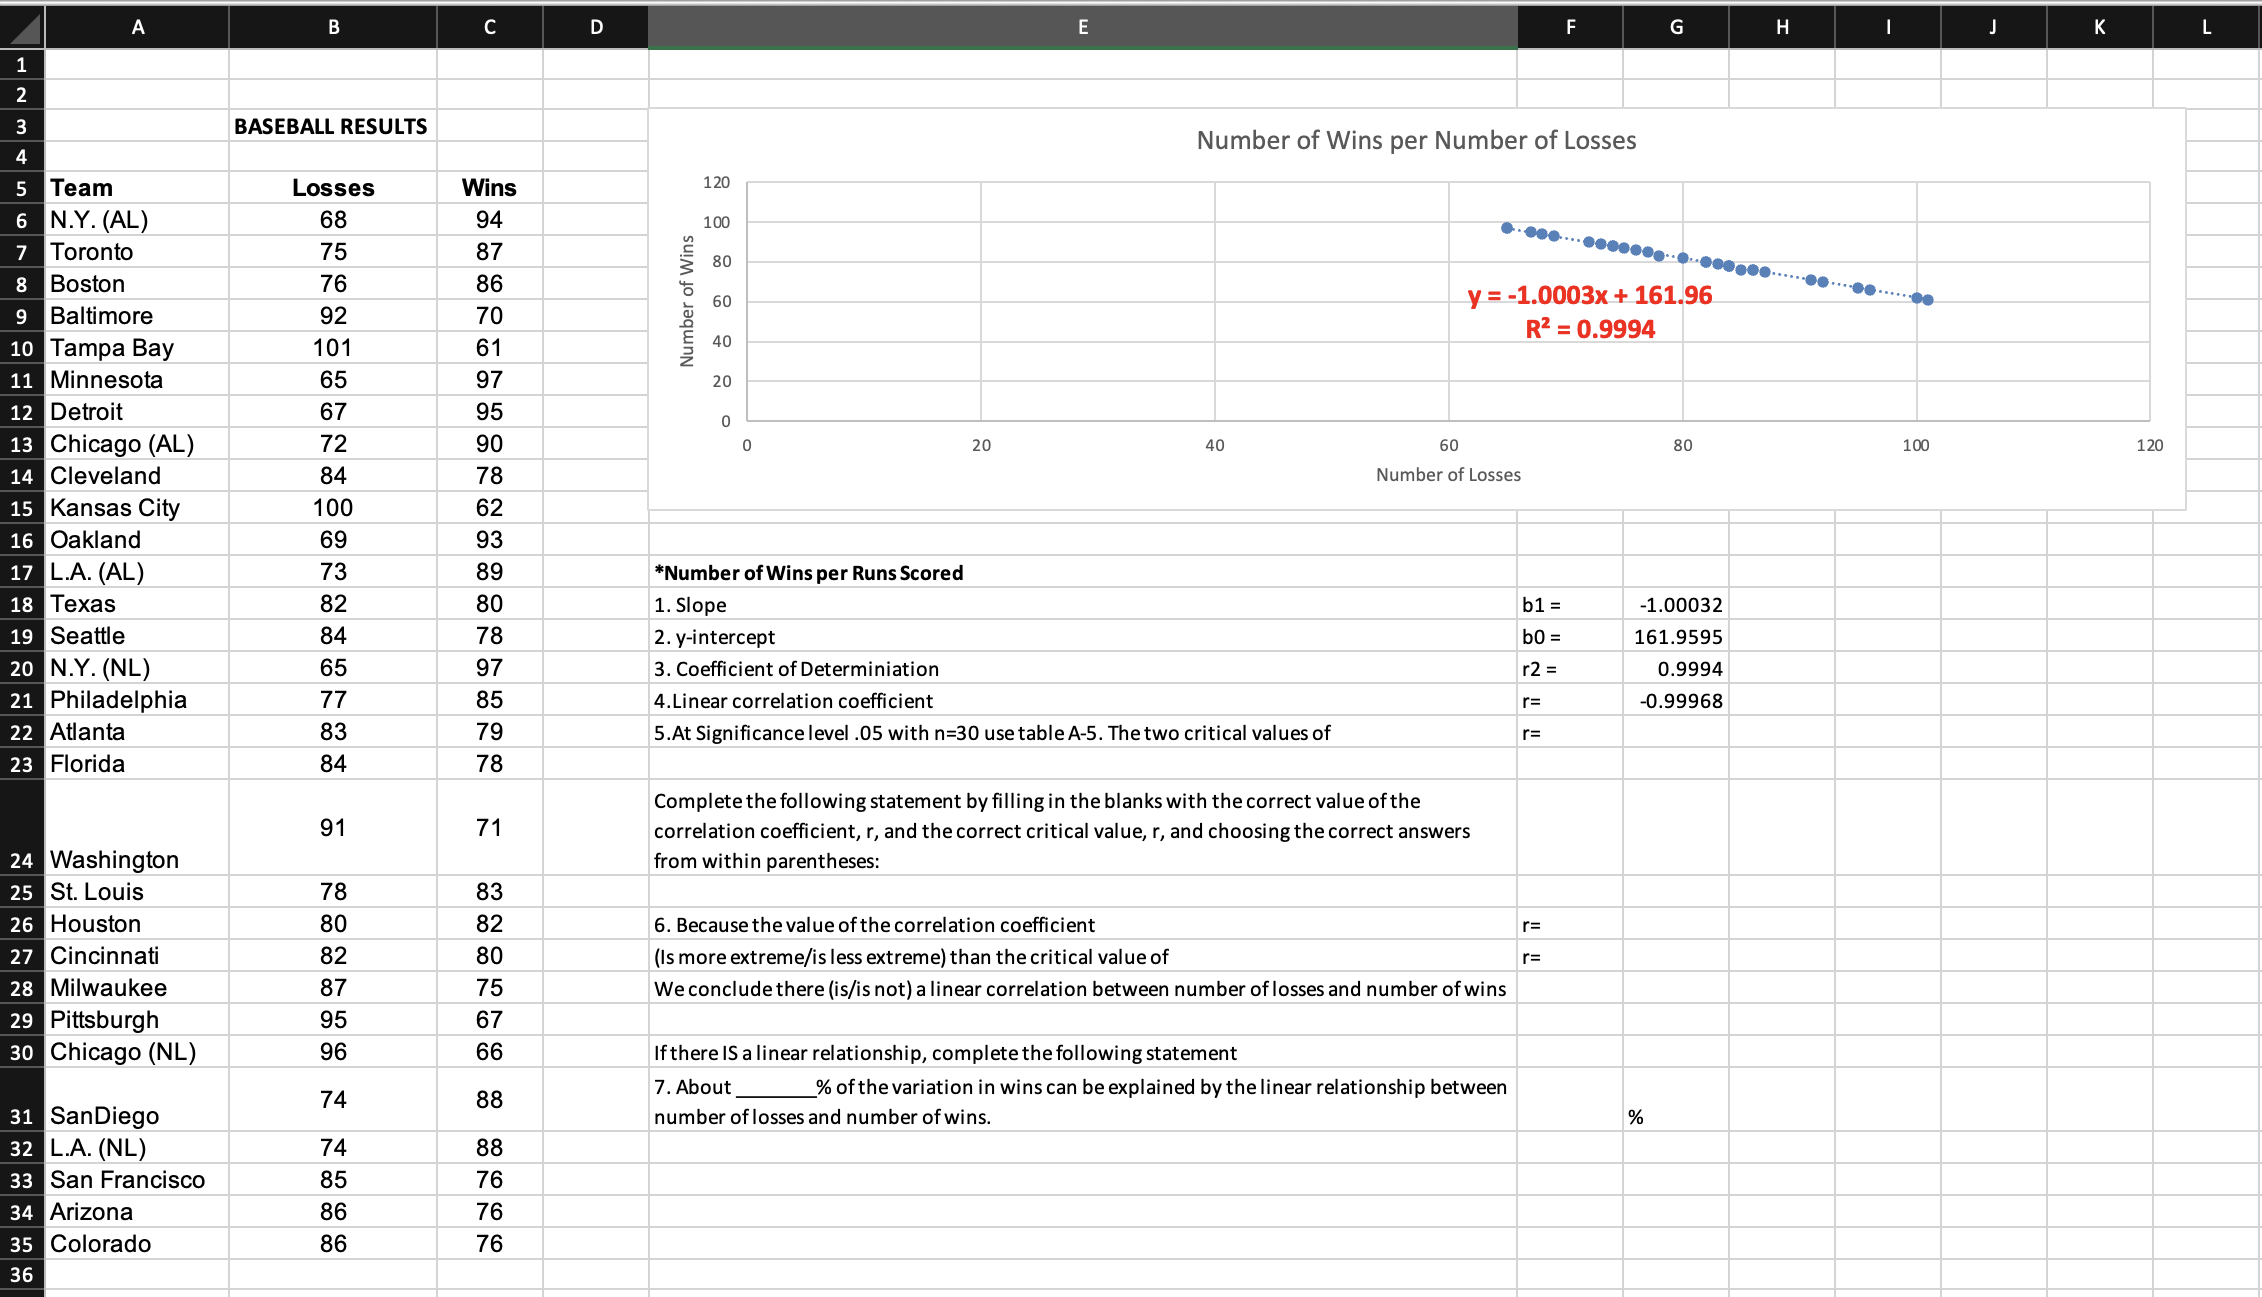This screenshot has width=2262, height=1297.
Task: Click the R² = 0.9994 label
Action: pyautogui.click(x=1589, y=329)
